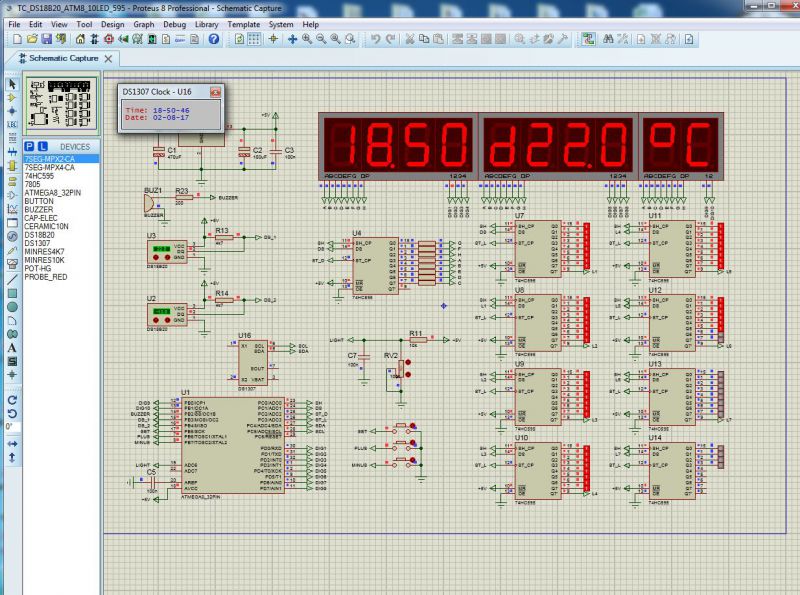
Task: Select the 2D box rectangle tool
Action: 12,293
